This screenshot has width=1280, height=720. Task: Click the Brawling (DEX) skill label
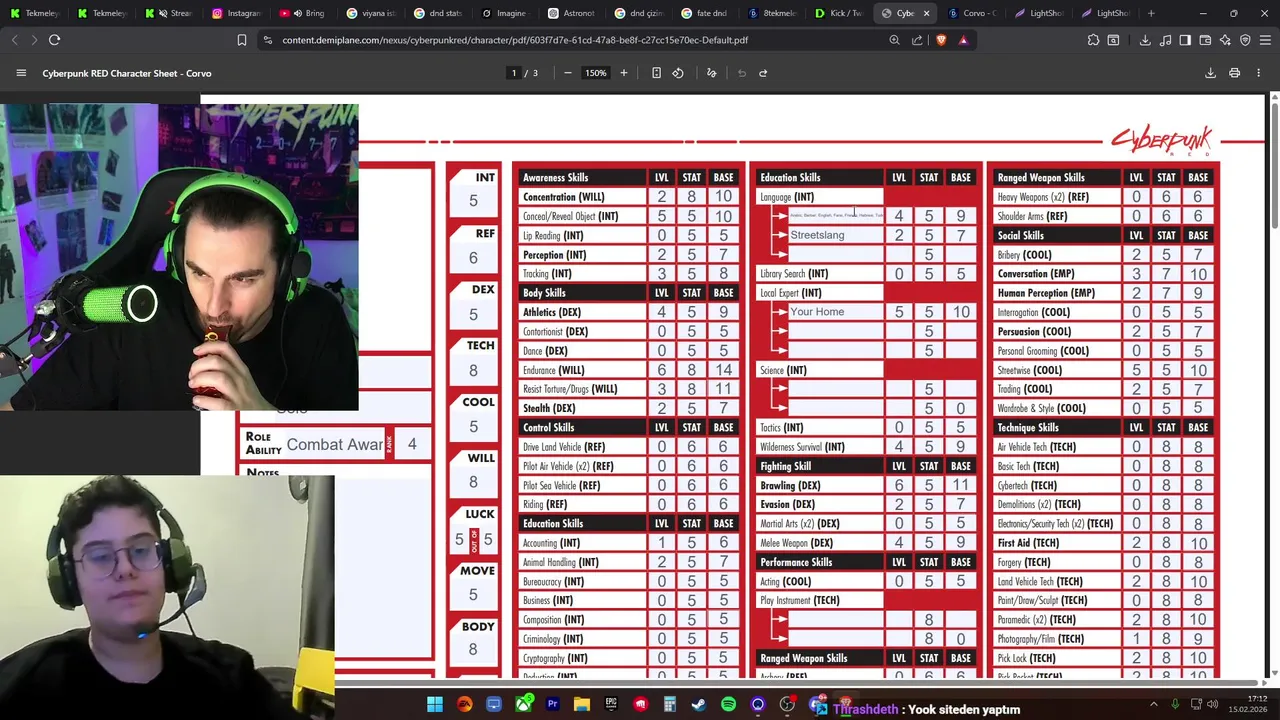(x=790, y=485)
